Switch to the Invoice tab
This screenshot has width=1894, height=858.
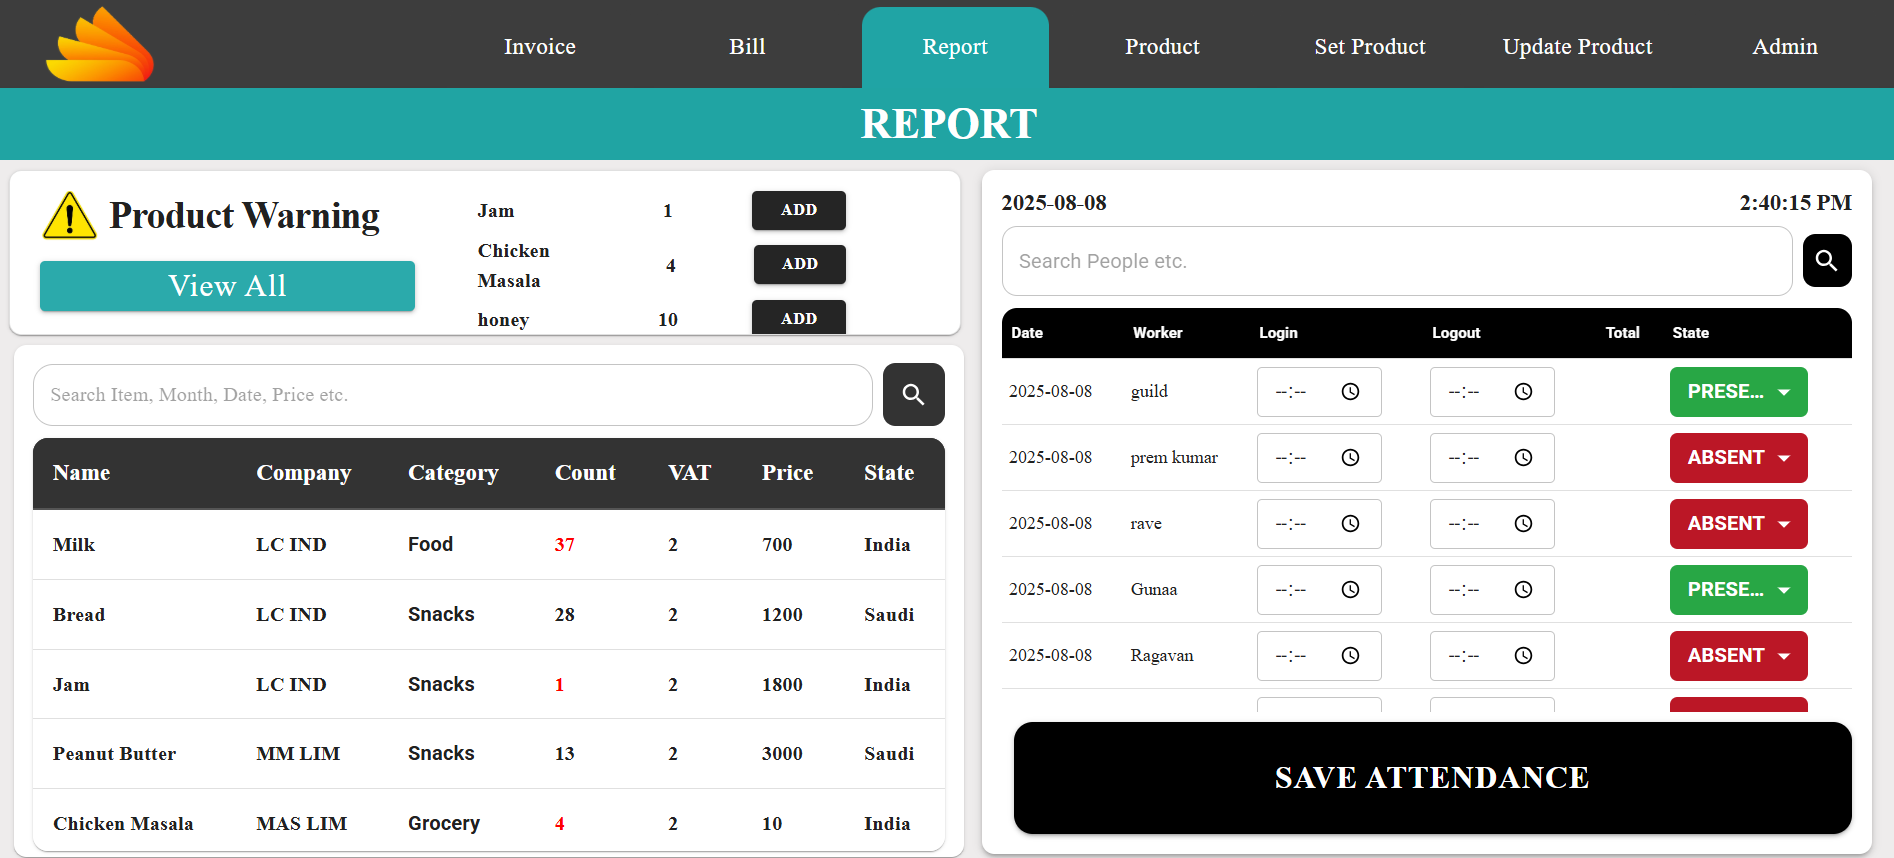[539, 47]
